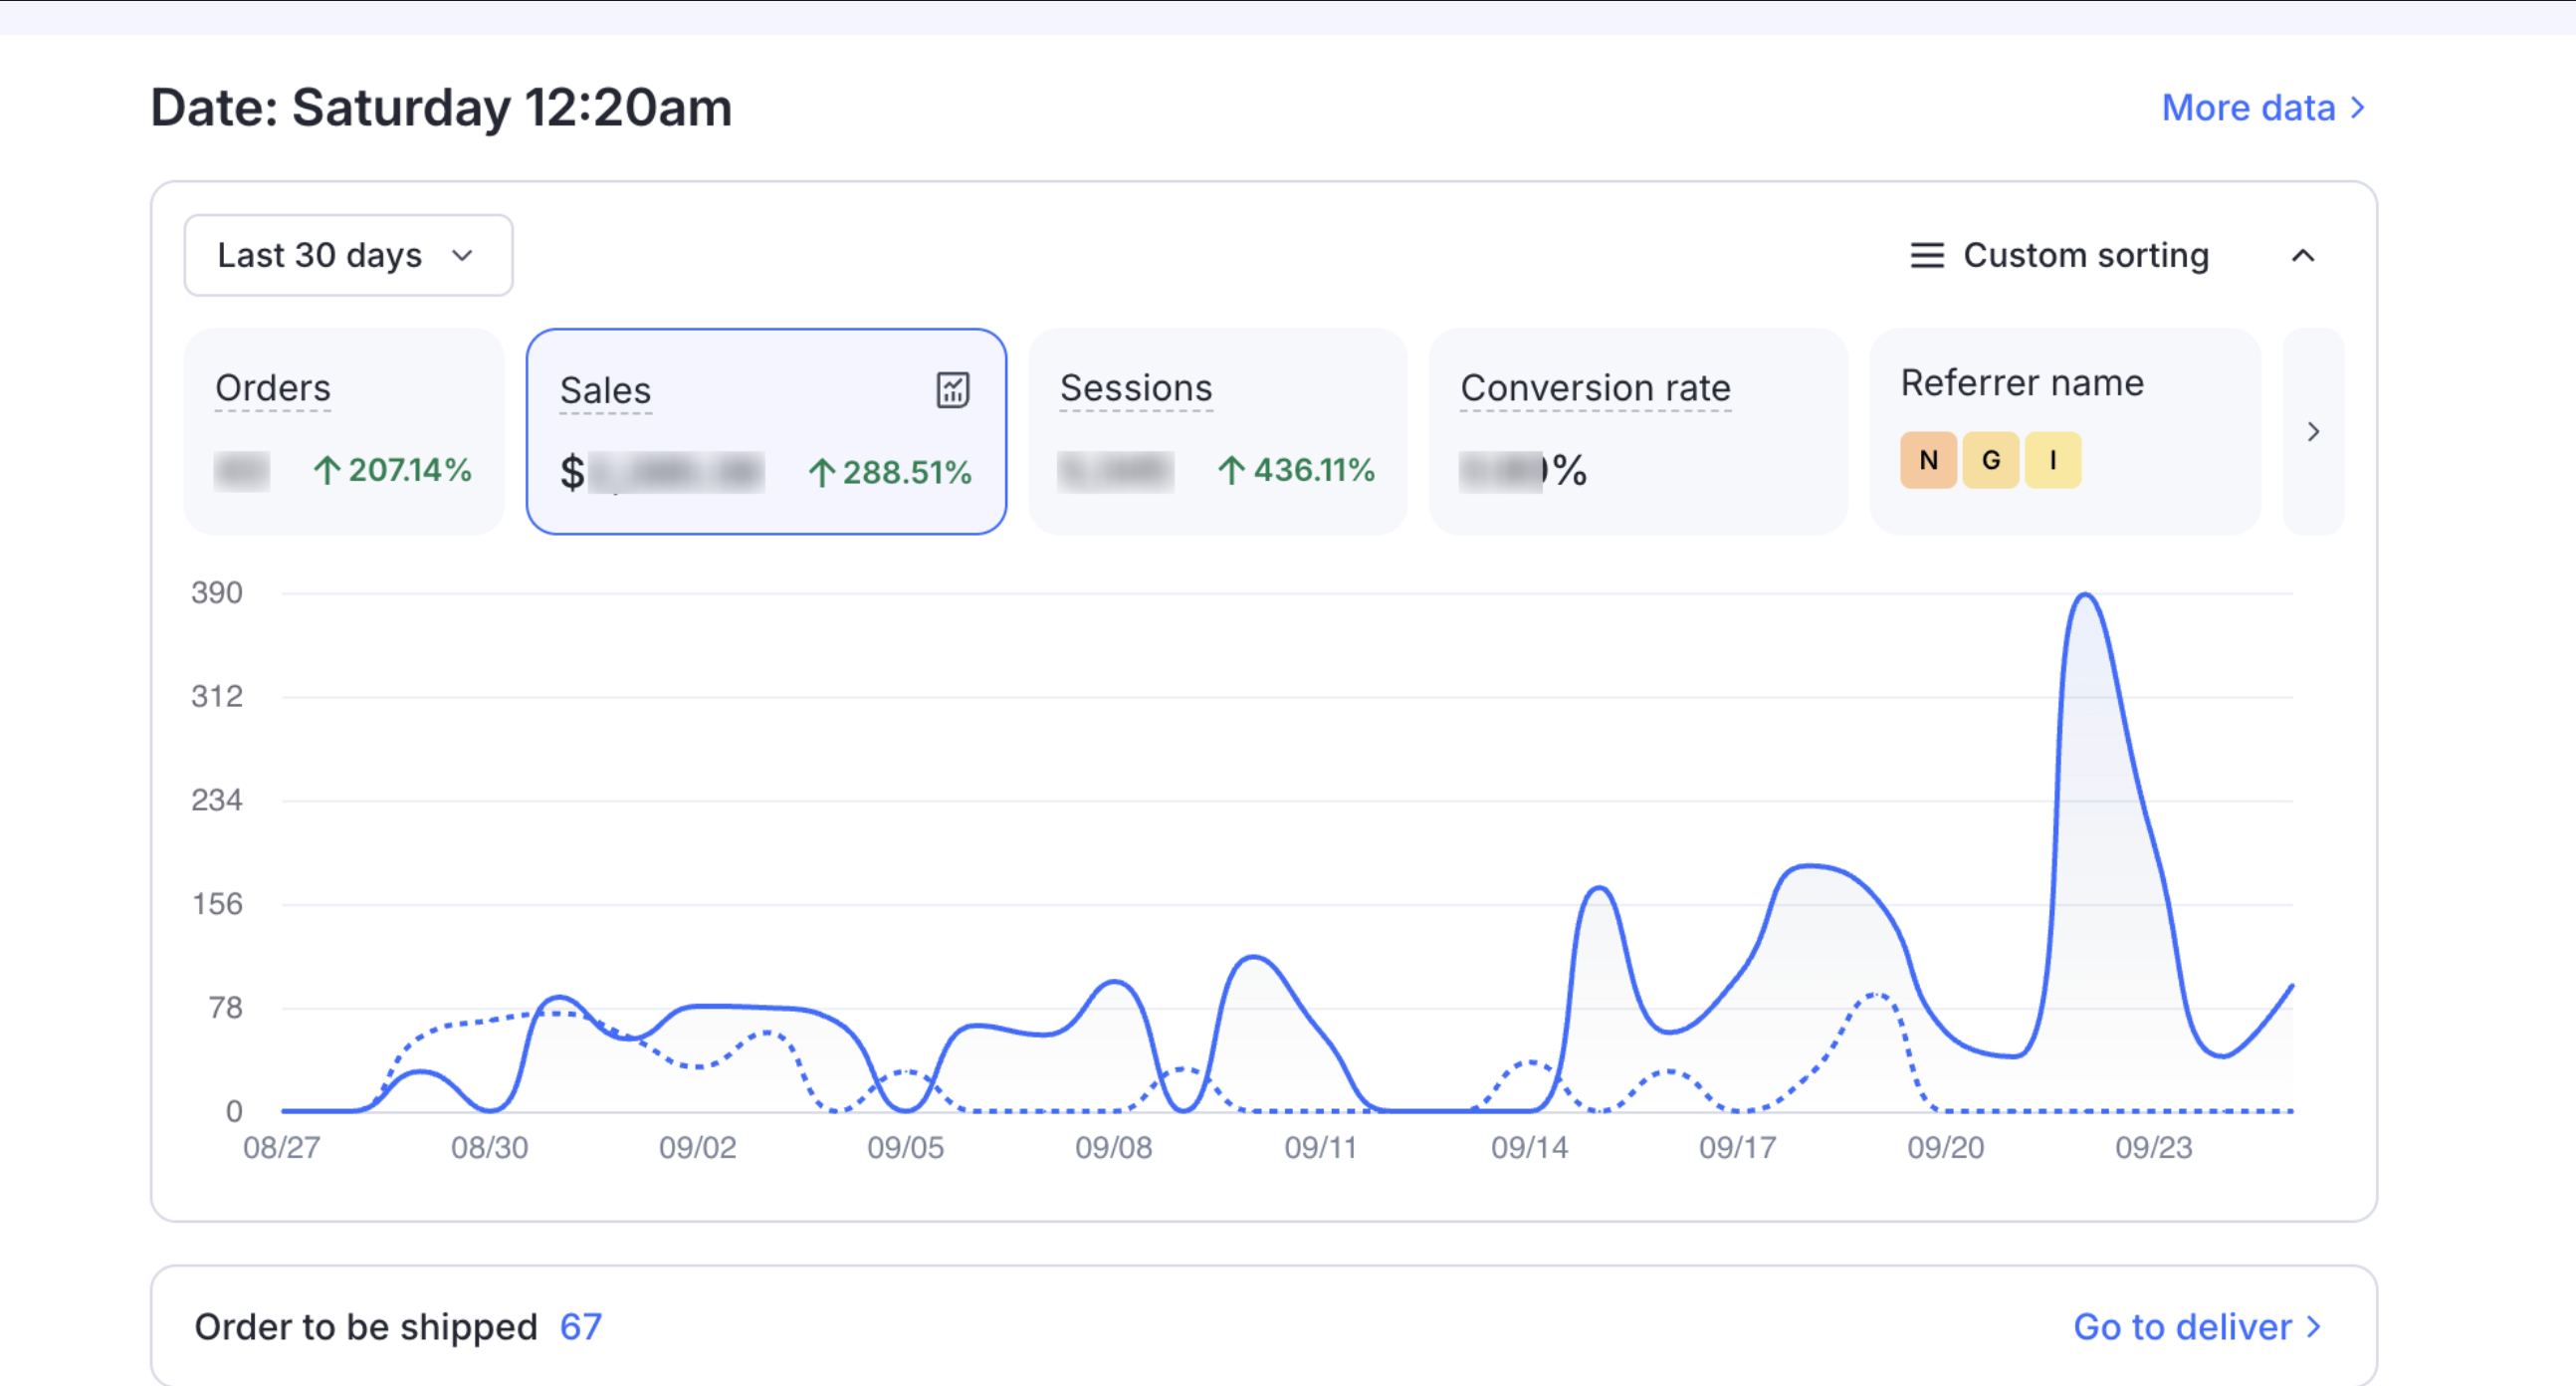Select the N referrer badge
The width and height of the screenshot is (2576, 1386).
pyautogui.click(x=1928, y=460)
